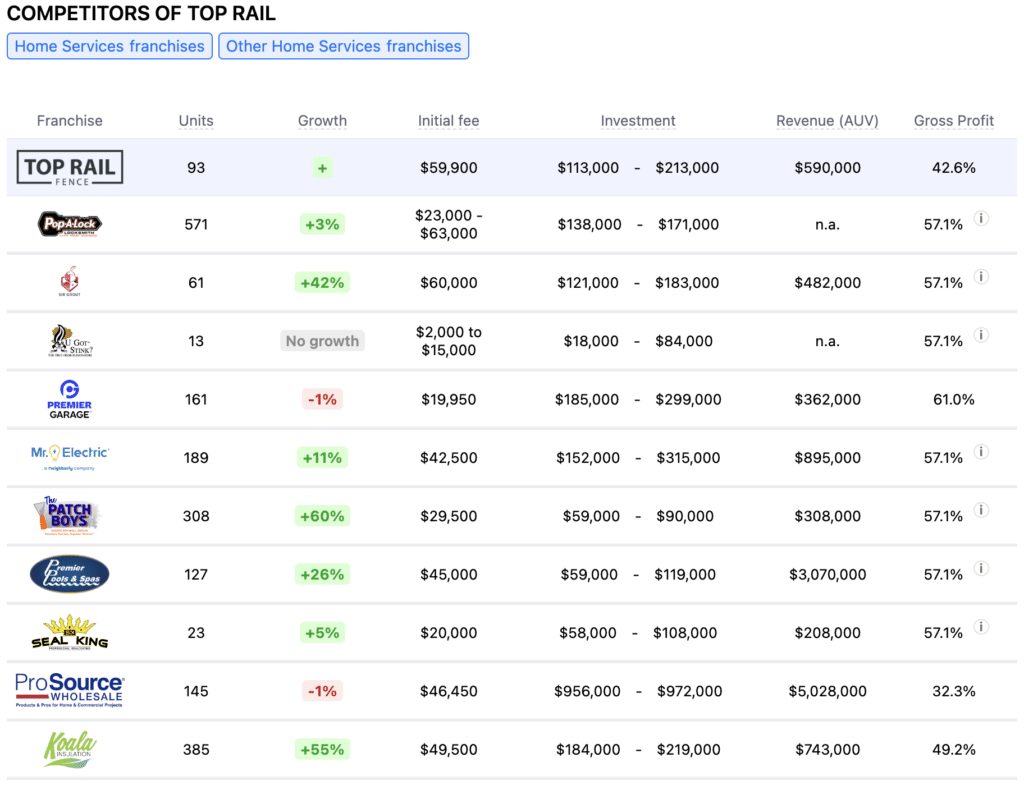Screen dimensions: 1024x790
Task: Click the No growth badge
Action: pyautogui.click(x=322, y=341)
